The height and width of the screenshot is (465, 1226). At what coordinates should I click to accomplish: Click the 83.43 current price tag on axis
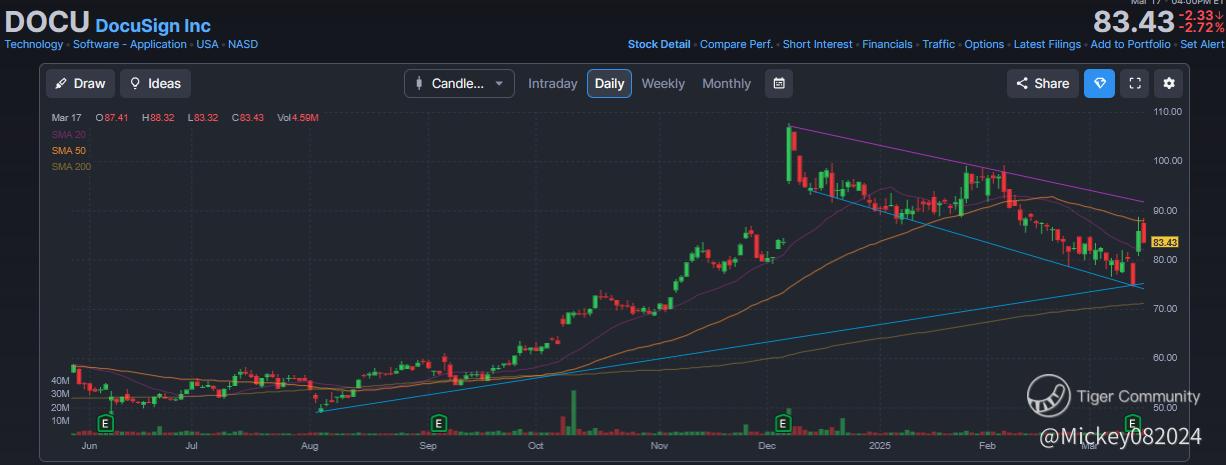click(1164, 242)
